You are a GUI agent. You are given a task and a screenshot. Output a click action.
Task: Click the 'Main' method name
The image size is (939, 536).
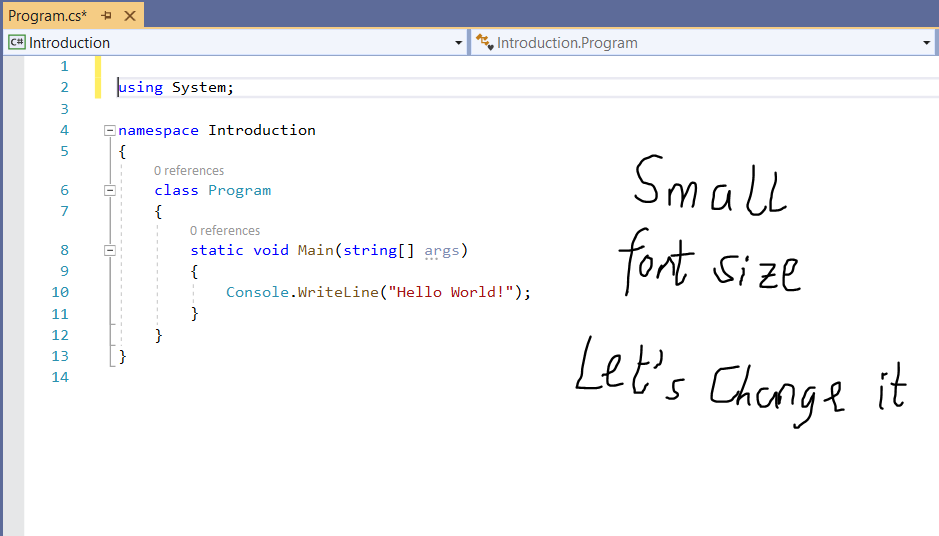[x=316, y=250]
